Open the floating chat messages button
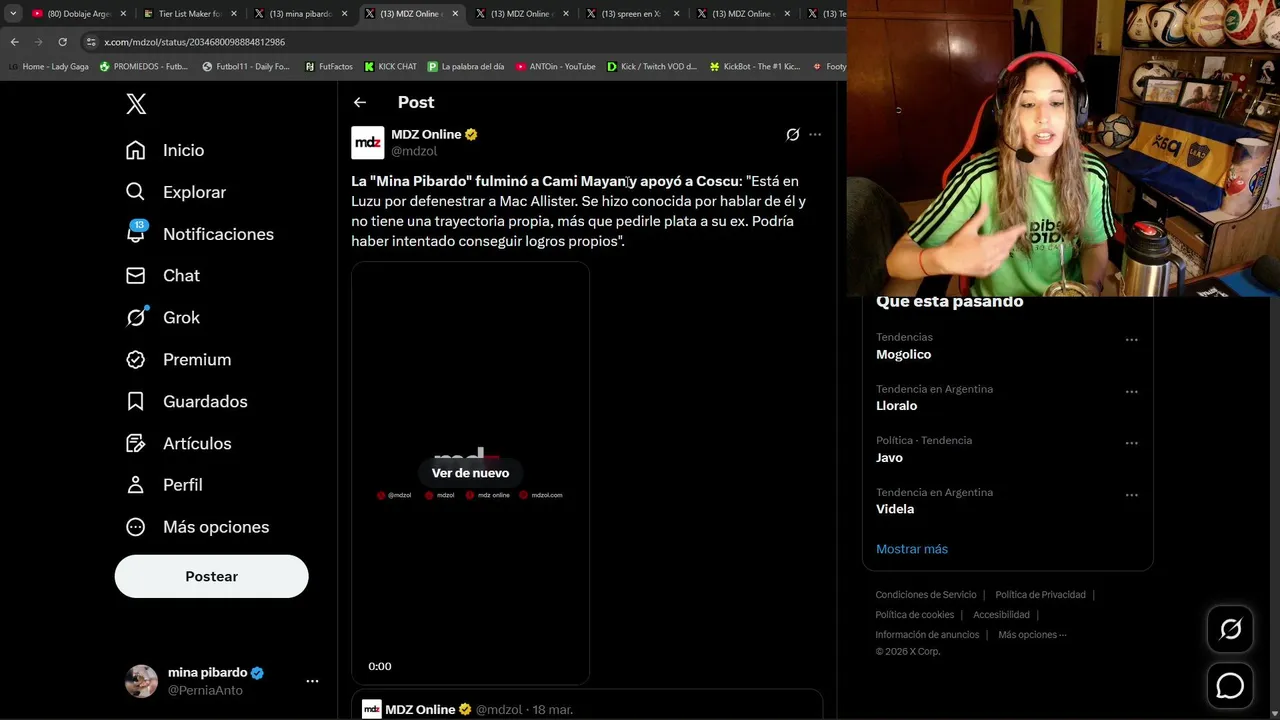This screenshot has height=720, width=1280. 1230,686
